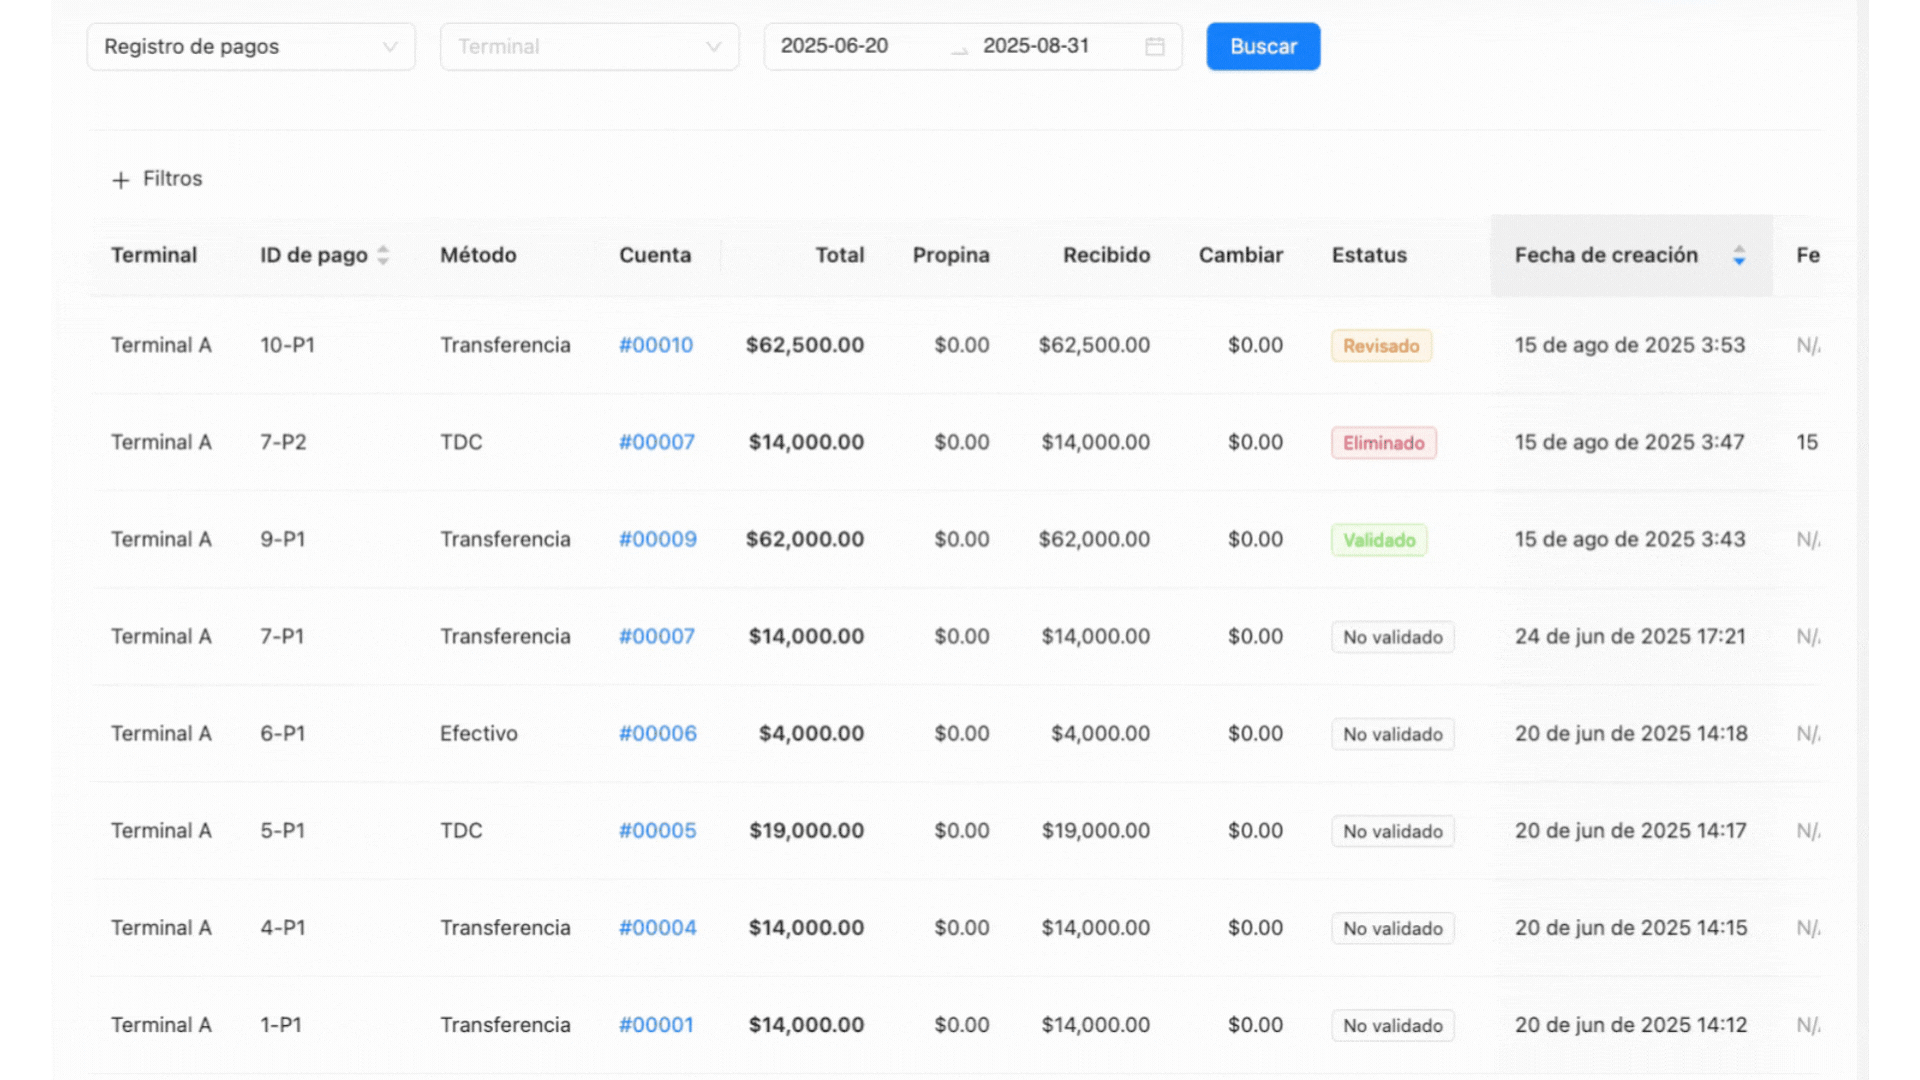Viewport: 1920px width, 1080px height.
Task: Click the Eliminado status tag
Action: coord(1383,443)
